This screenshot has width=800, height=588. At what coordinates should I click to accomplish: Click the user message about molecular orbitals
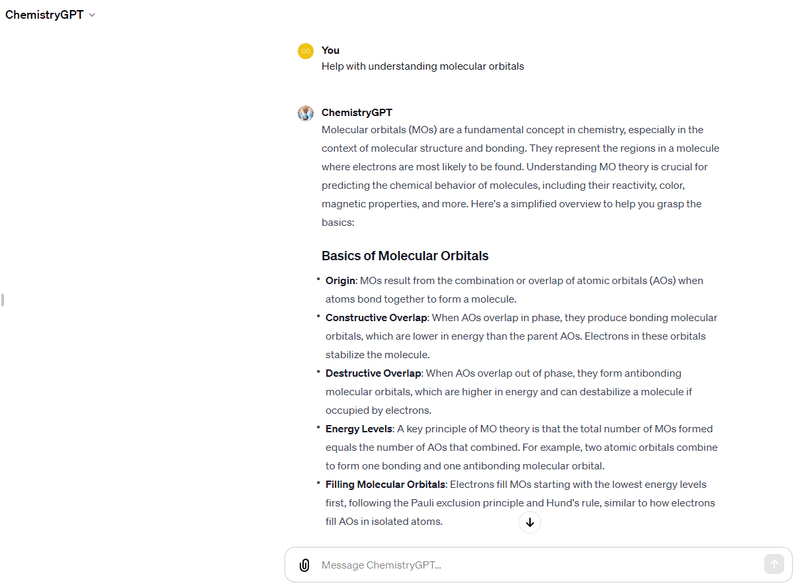(x=422, y=67)
